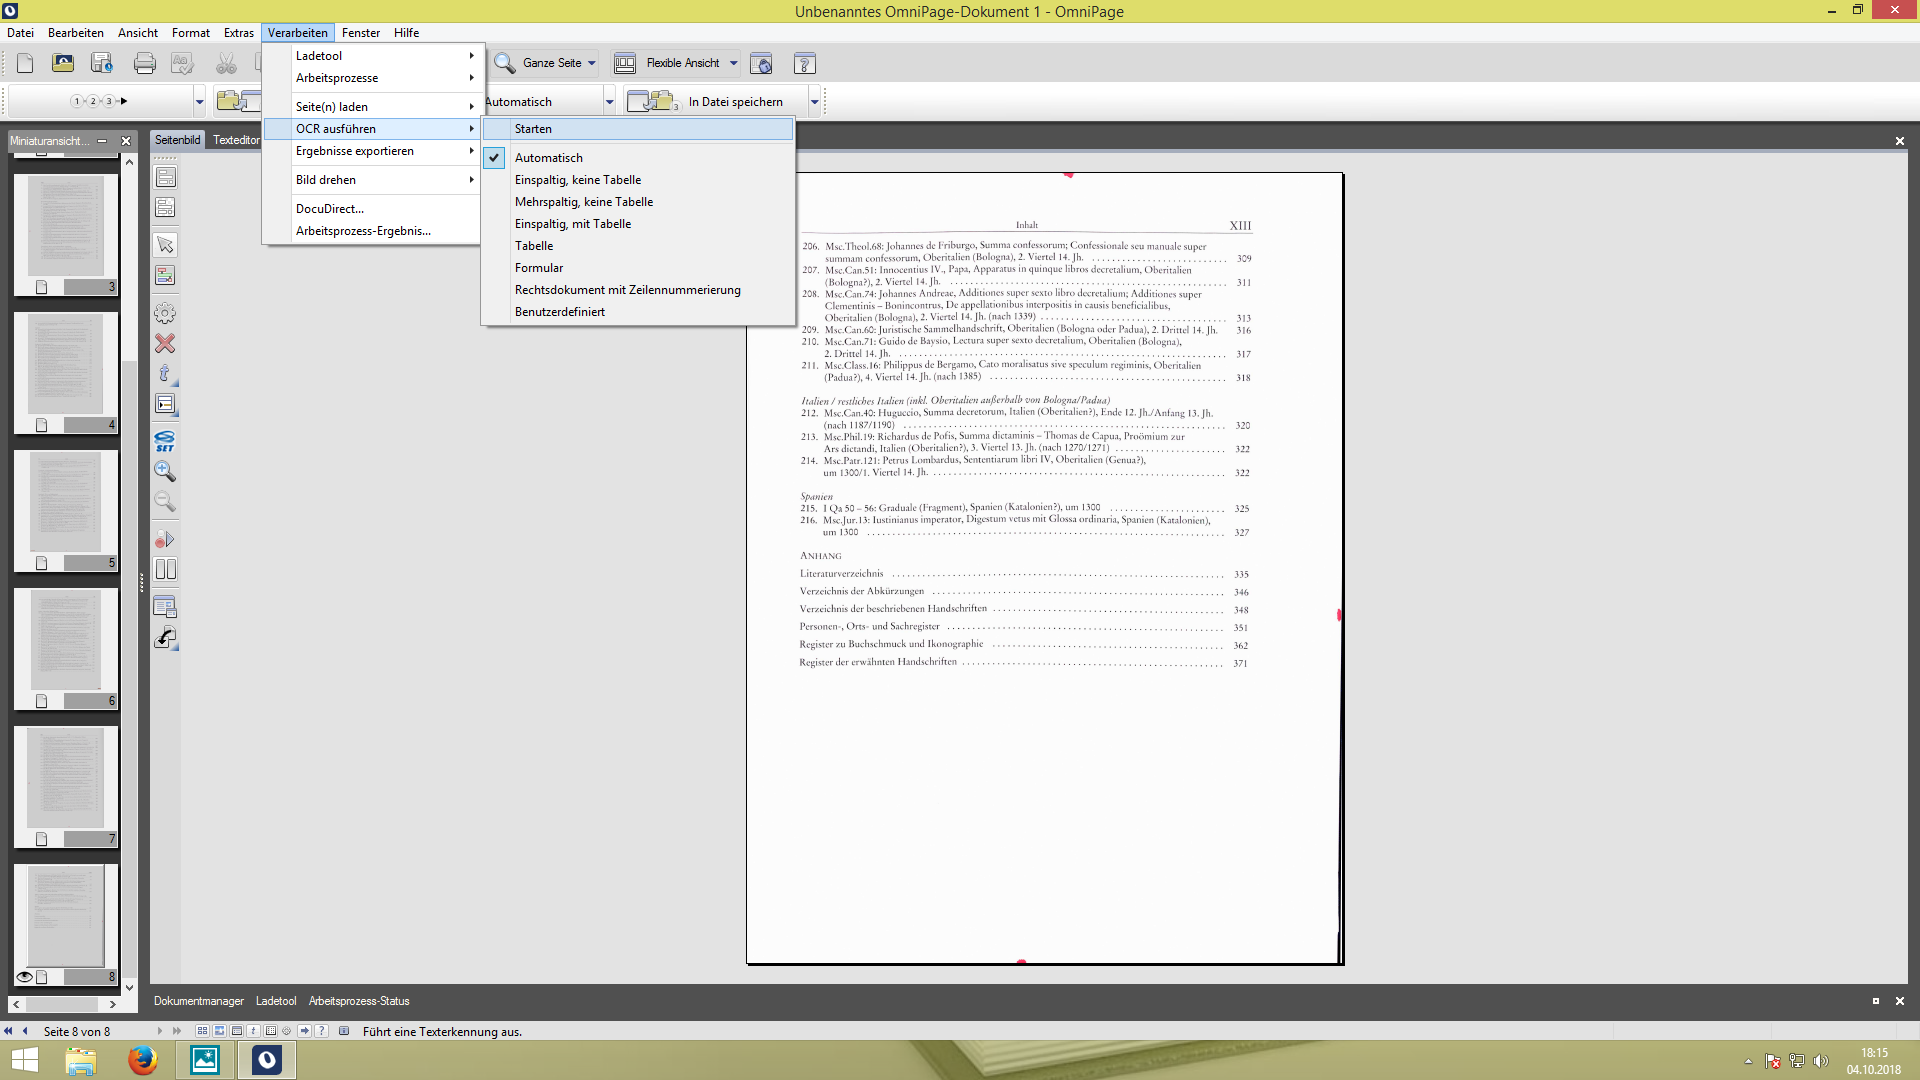Expand the Arbeitsprozesse submenu
The width and height of the screenshot is (1920, 1080).
372,78
